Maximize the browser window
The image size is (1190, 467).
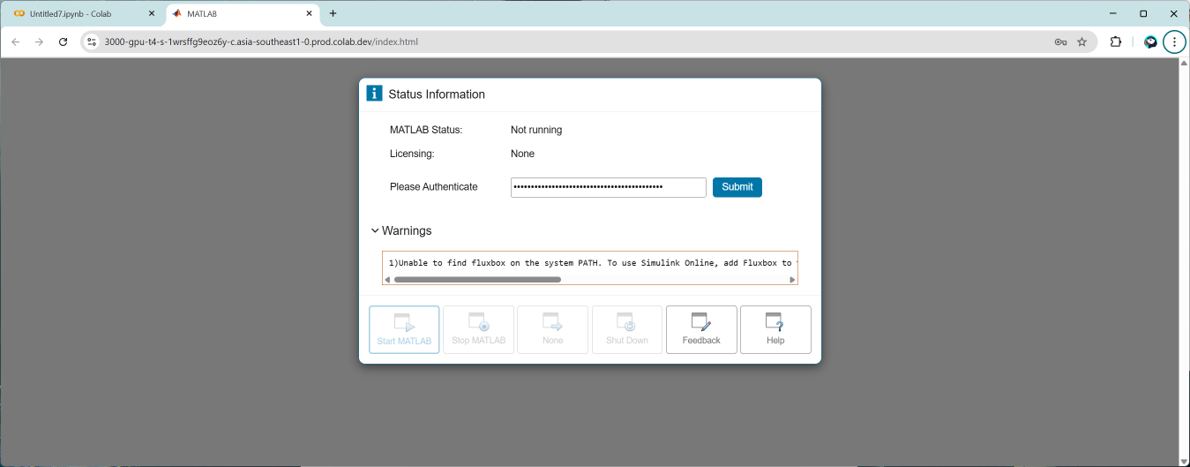pyautogui.click(x=1143, y=14)
